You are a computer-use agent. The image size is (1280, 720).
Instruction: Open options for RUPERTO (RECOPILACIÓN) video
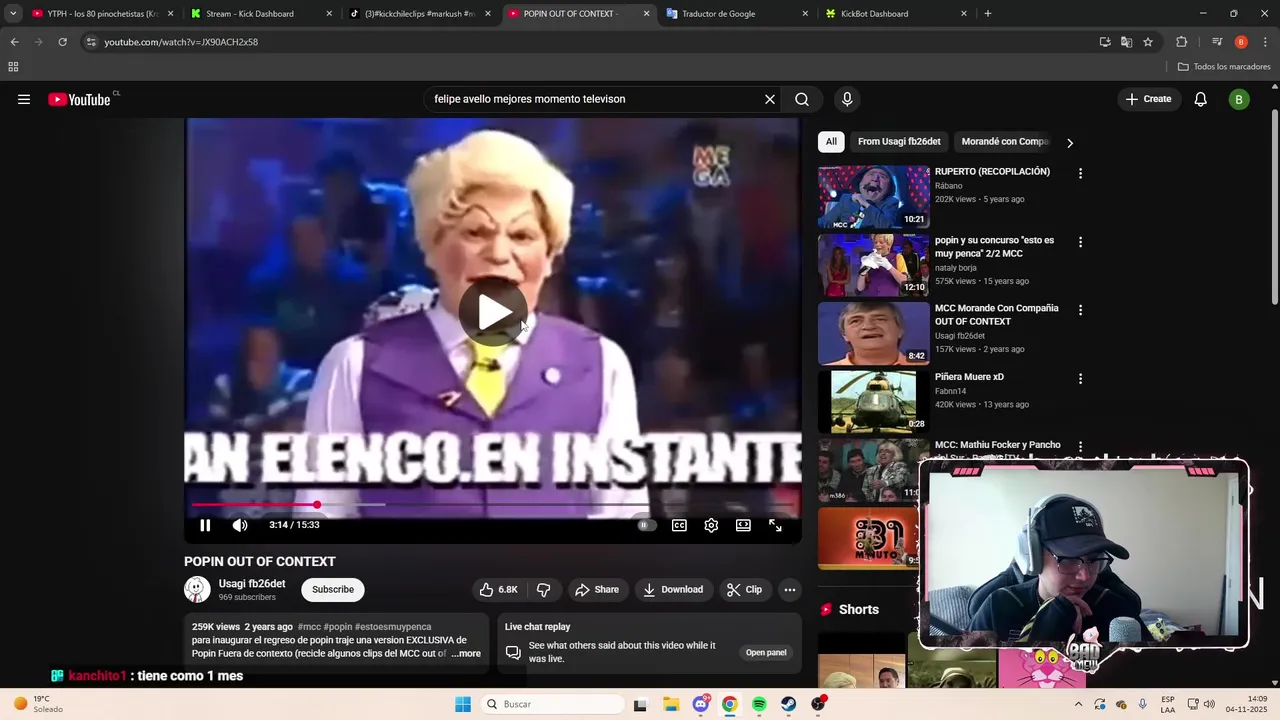(1080, 174)
